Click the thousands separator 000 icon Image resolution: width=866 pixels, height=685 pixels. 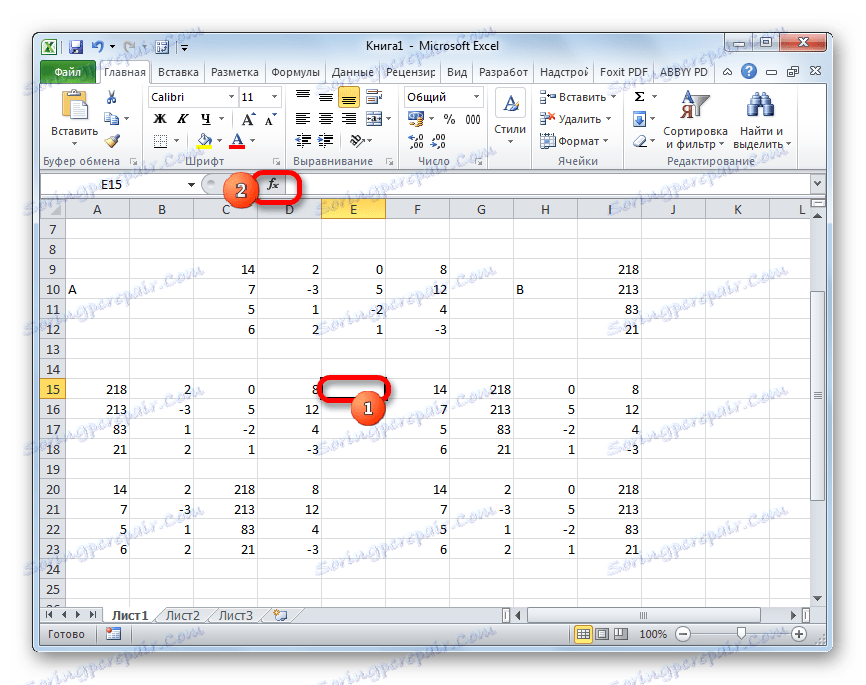coord(473,119)
